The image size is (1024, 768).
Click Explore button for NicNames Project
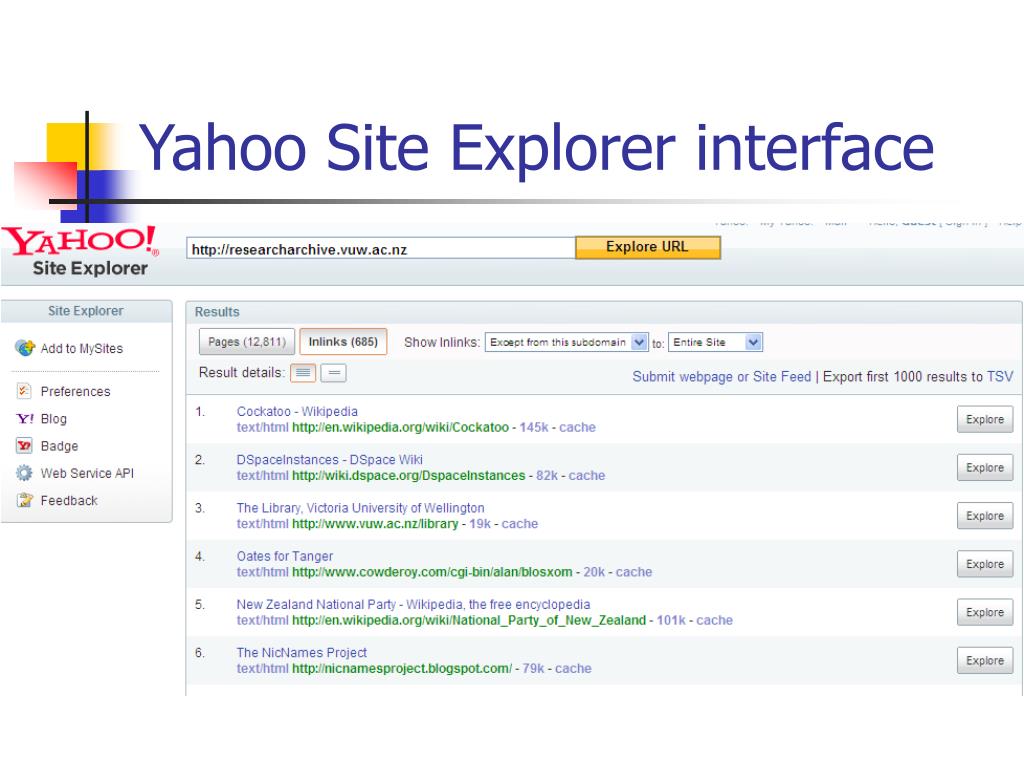(985, 661)
